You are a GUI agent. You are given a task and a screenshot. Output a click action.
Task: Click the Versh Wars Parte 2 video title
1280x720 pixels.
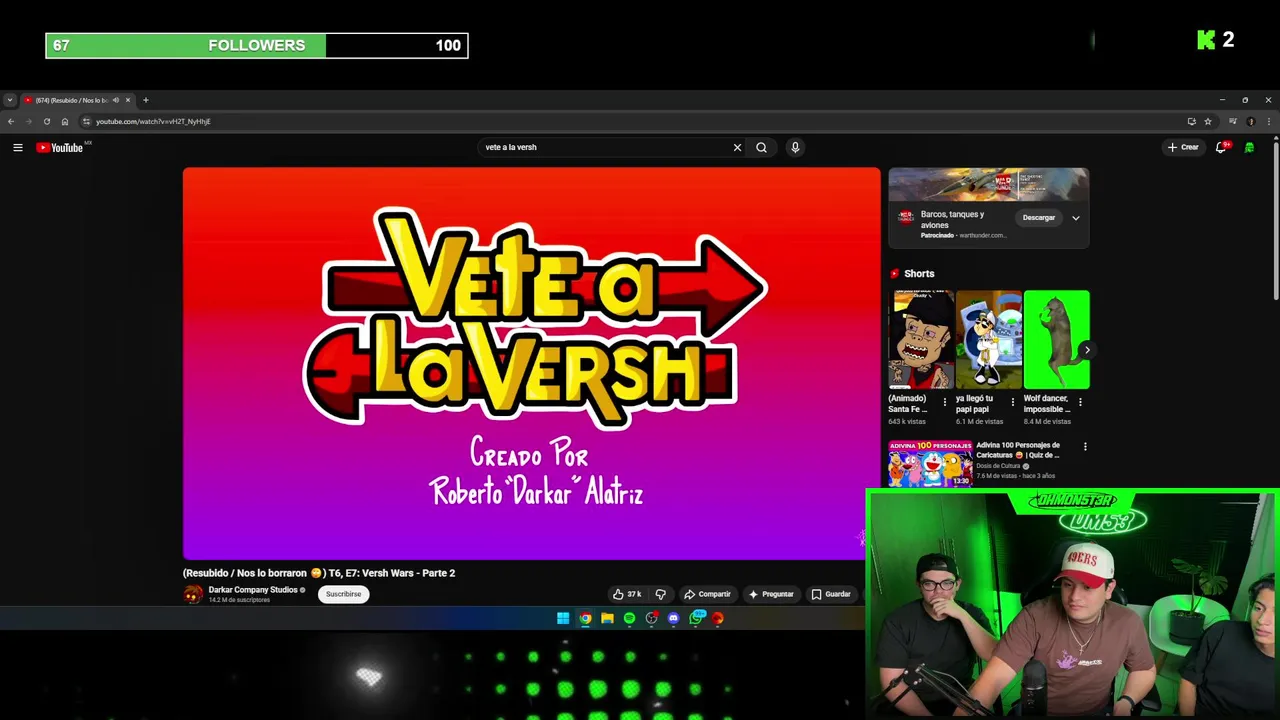[319, 573]
